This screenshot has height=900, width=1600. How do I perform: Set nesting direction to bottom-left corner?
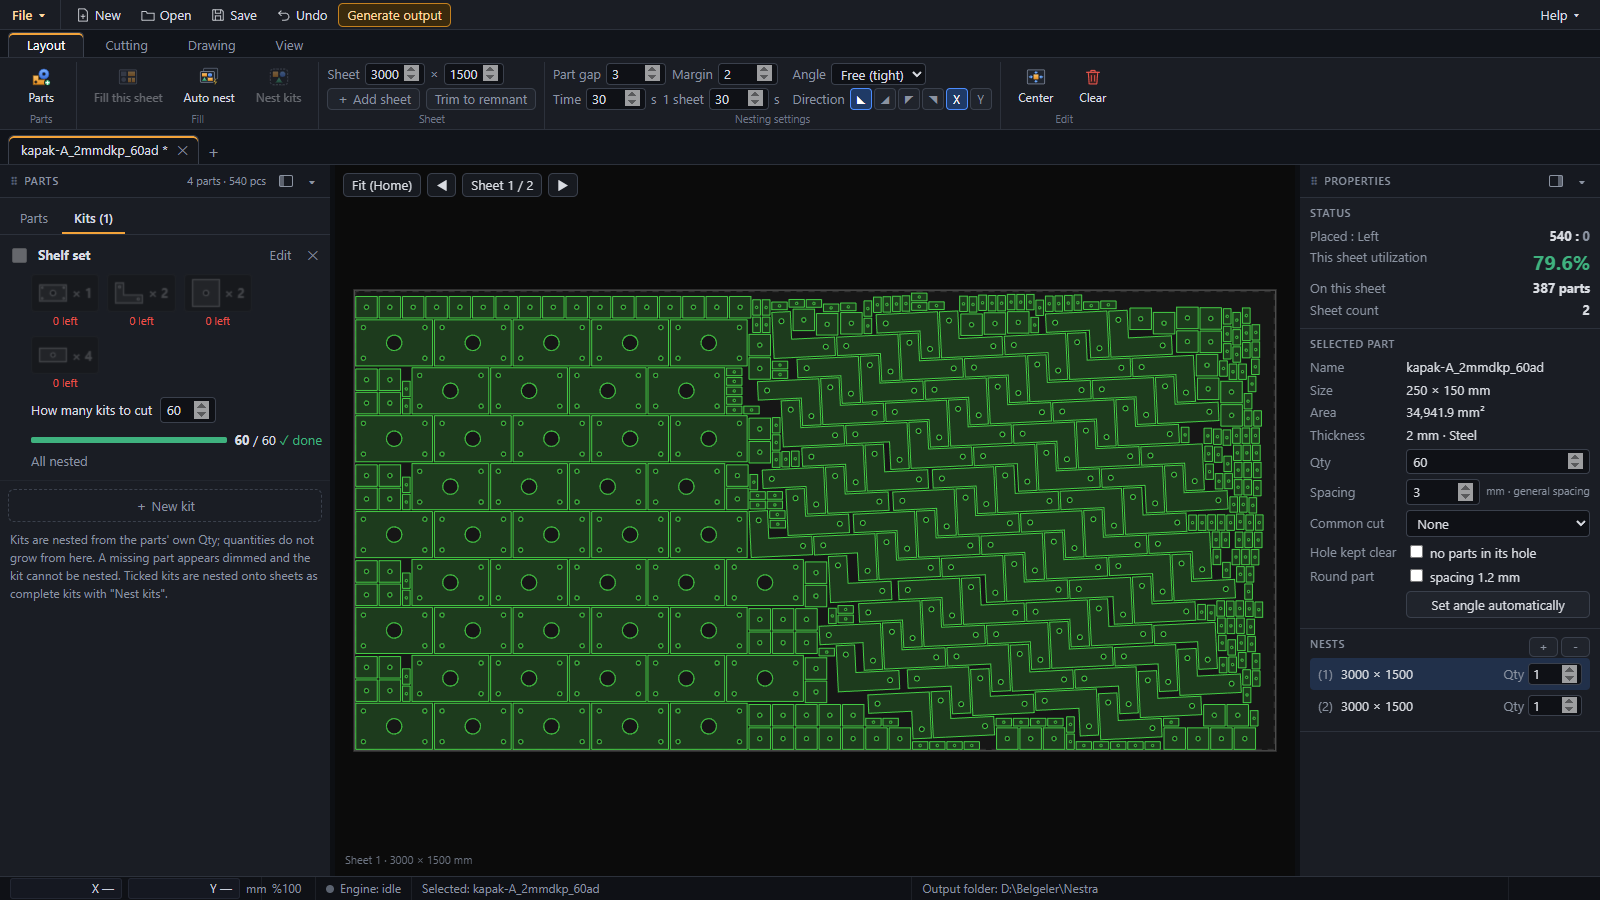click(x=861, y=99)
